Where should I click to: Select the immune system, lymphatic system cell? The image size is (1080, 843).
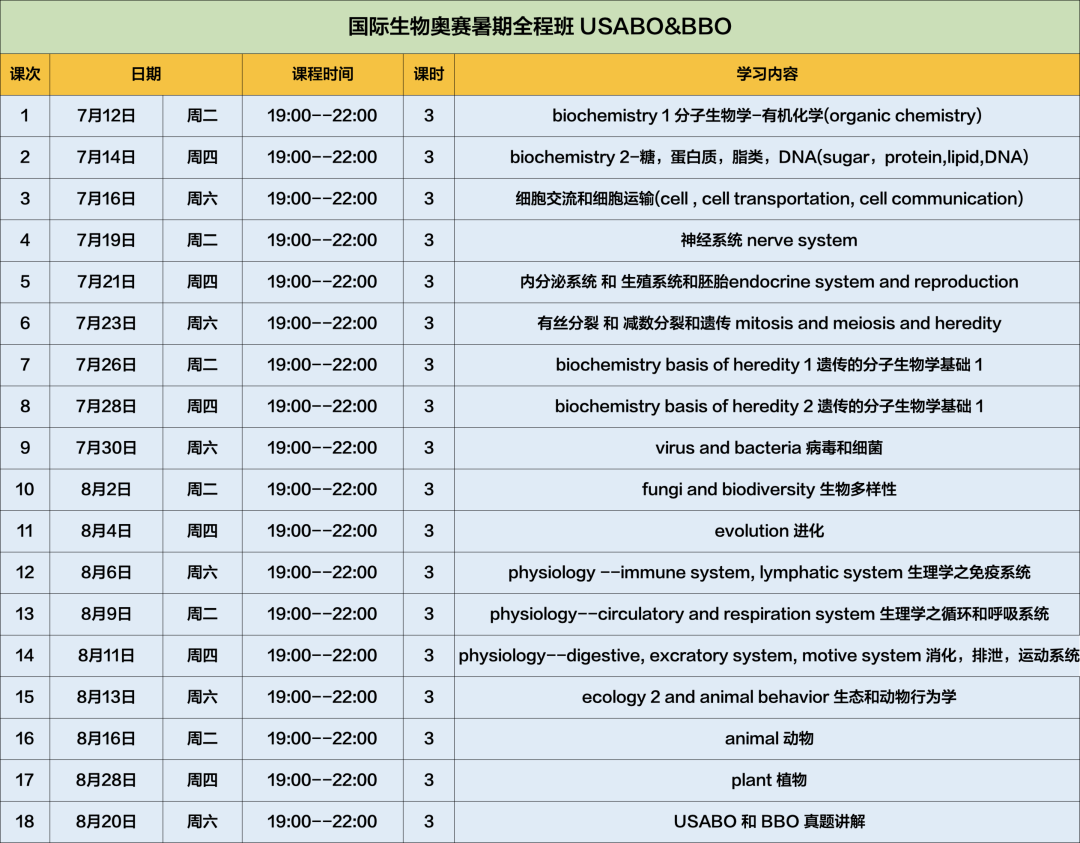767,572
